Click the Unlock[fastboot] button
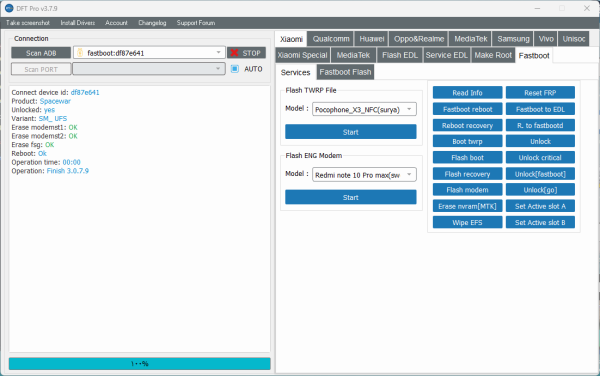Viewport: 600px width, 376px height. tap(540, 174)
